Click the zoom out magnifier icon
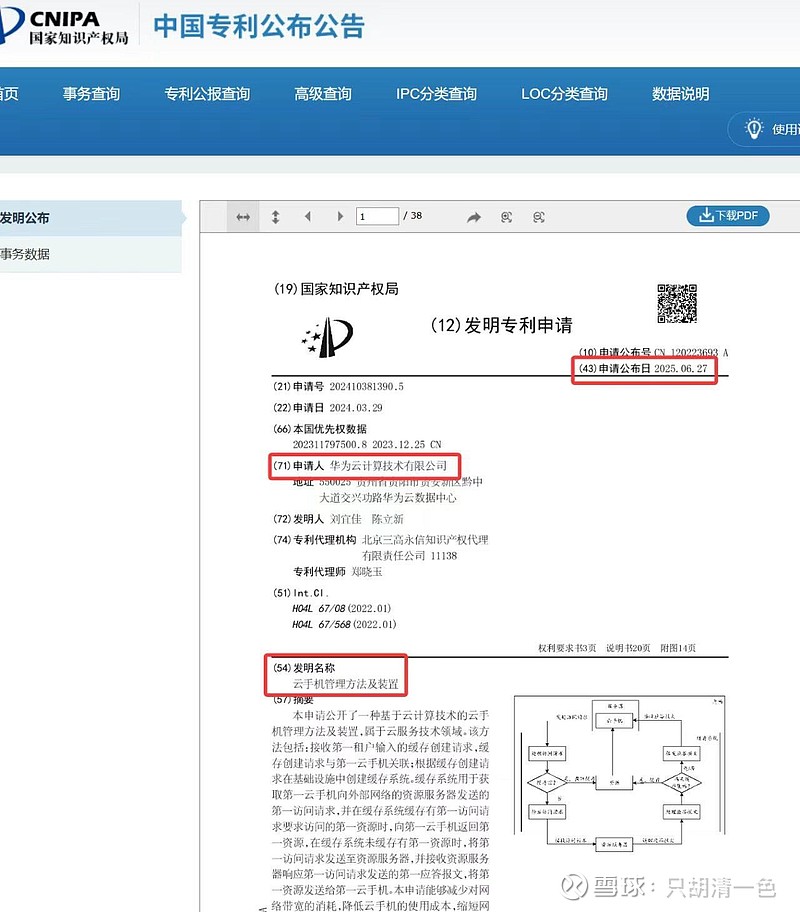The height and width of the screenshot is (912, 800). point(538,217)
